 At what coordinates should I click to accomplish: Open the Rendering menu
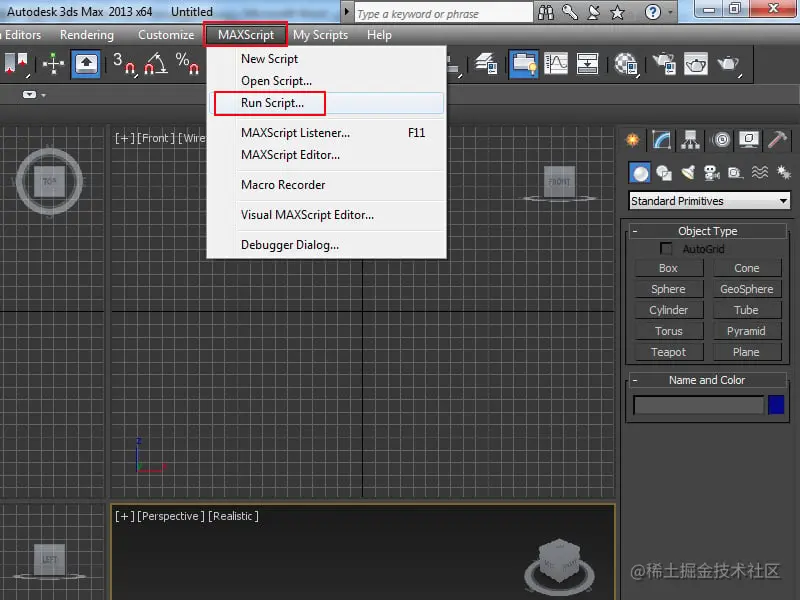click(87, 35)
